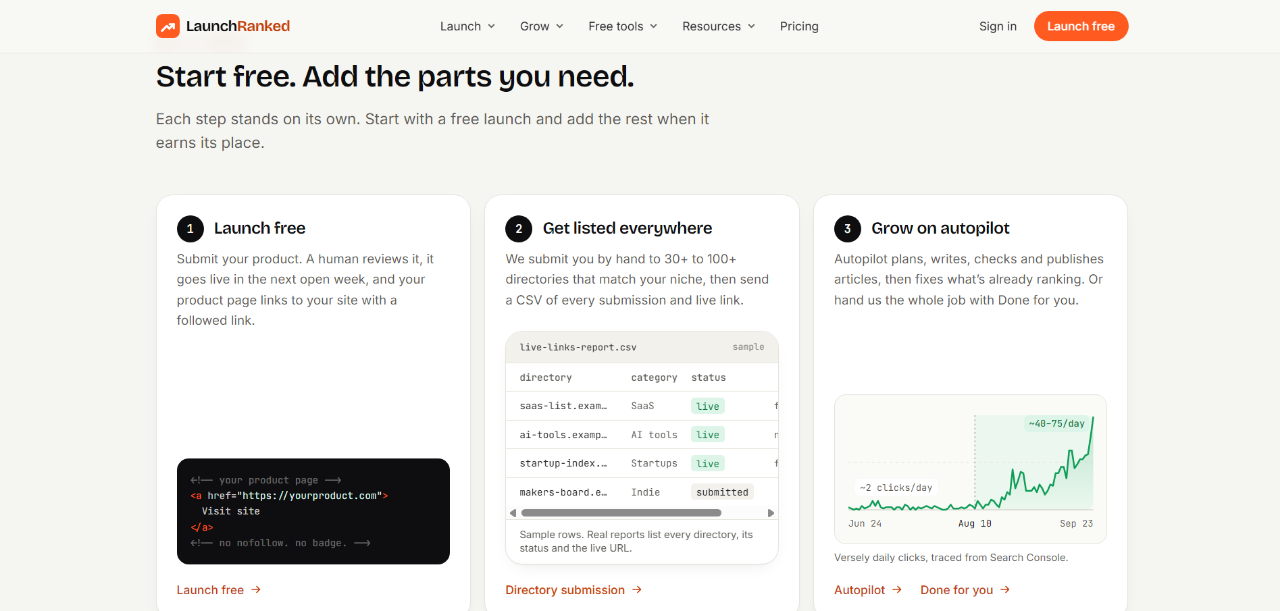Open the Done for you link
The image size is (1280, 611).
[x=965, y=590]
